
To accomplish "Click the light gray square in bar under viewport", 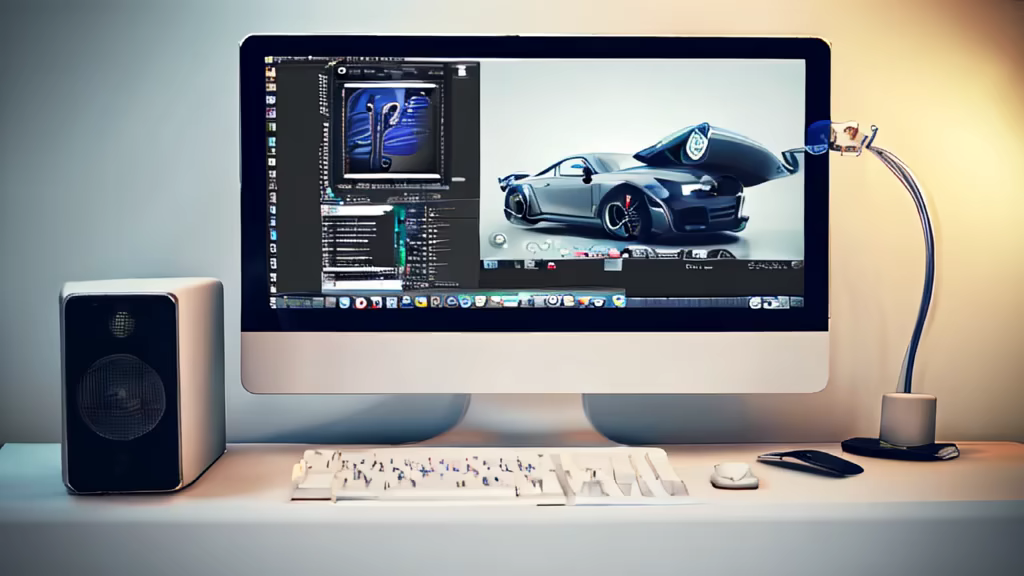I will 611,265.
